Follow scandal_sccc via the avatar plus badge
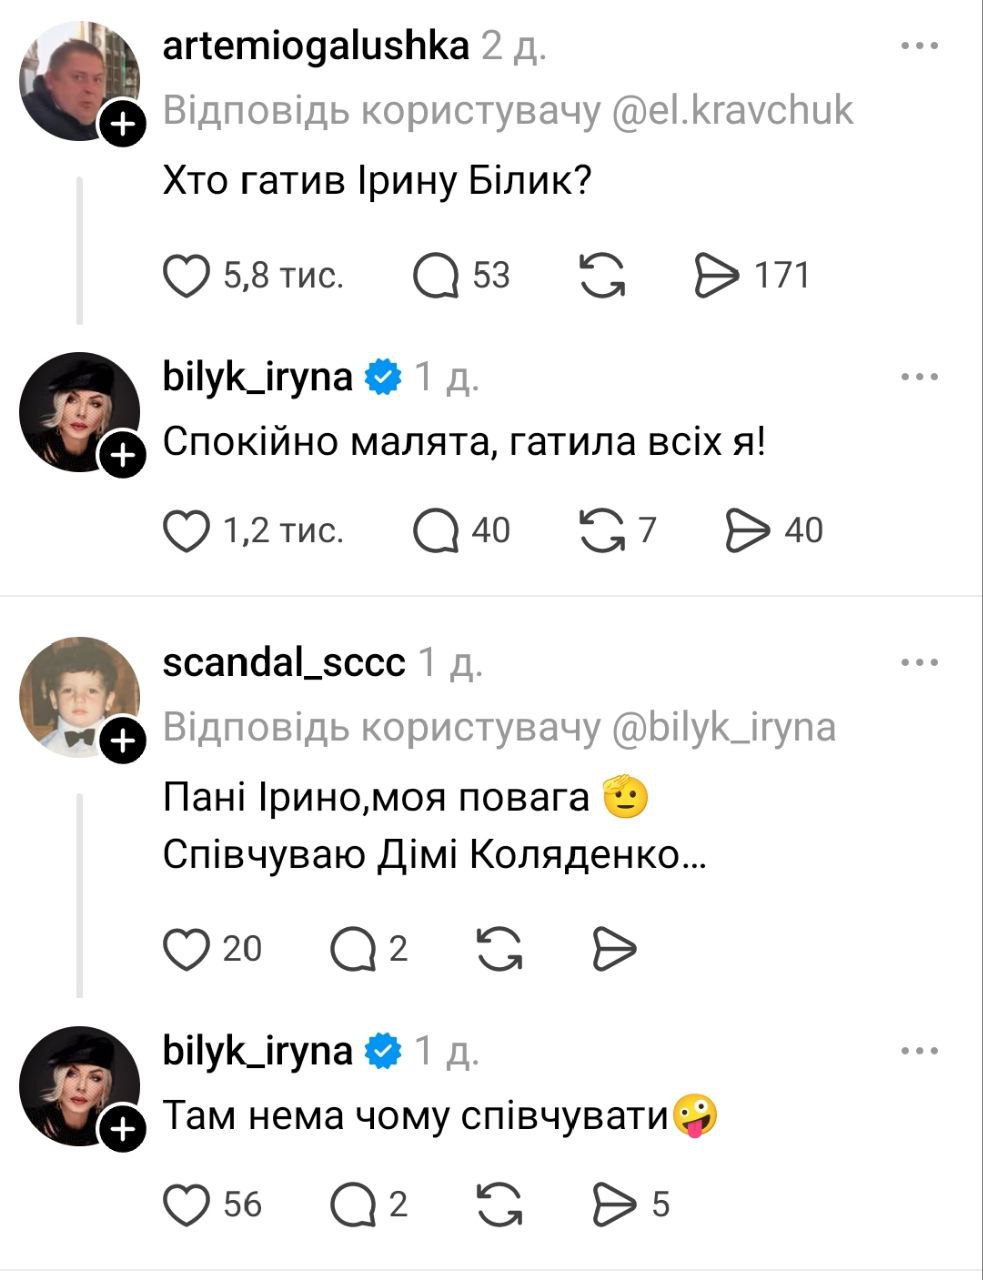The height and width of the screenshot is (1280, 983). pyautogui.click(x=122, y=742)
